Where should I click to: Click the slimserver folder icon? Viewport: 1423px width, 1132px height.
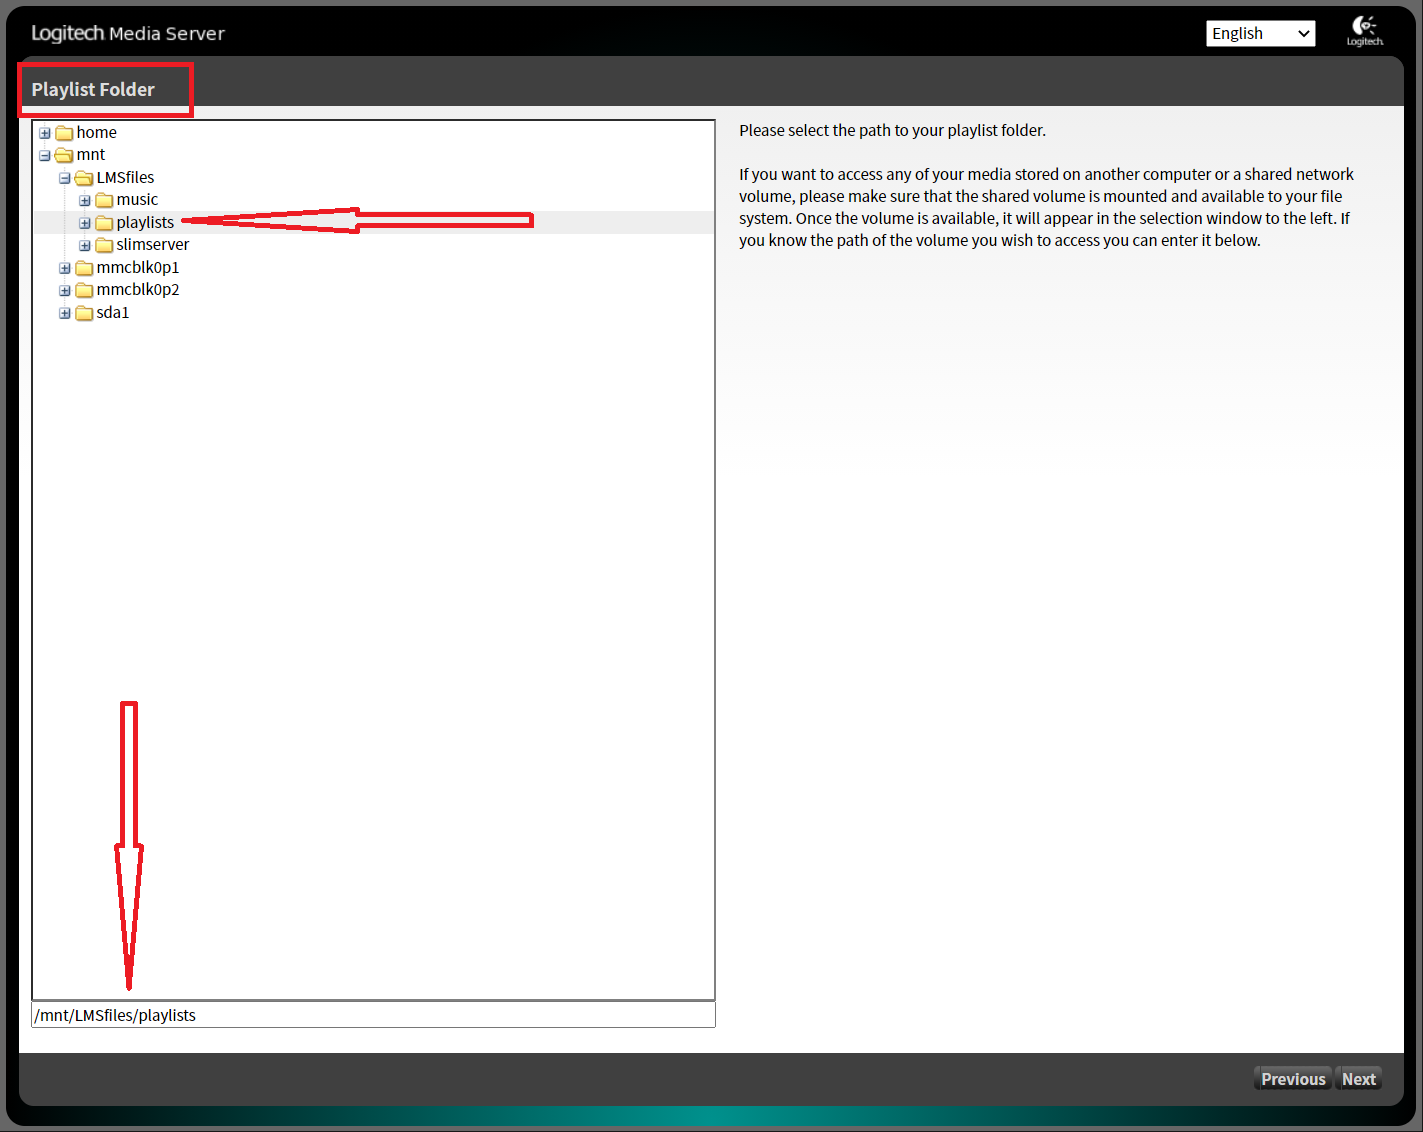click(x=104, y=245)
